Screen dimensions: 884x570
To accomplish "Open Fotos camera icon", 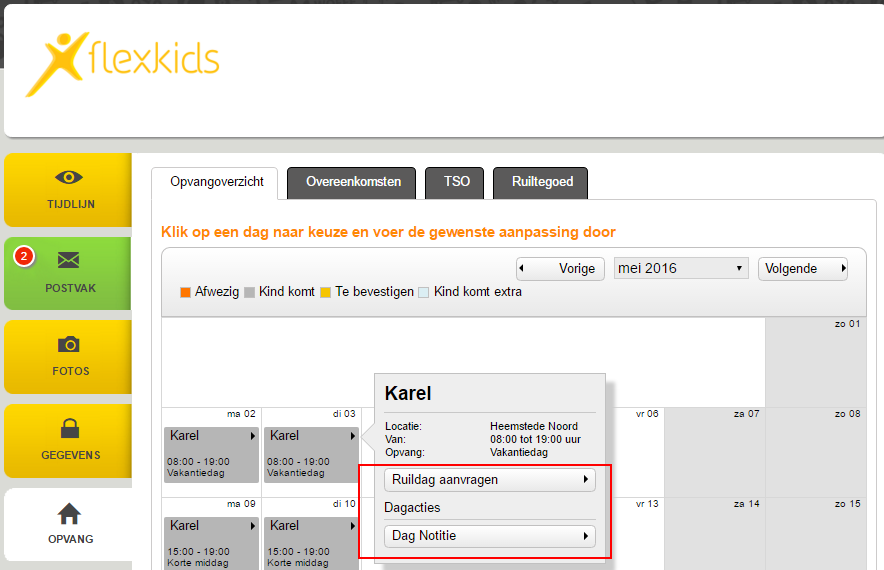I will coord(68,345).
